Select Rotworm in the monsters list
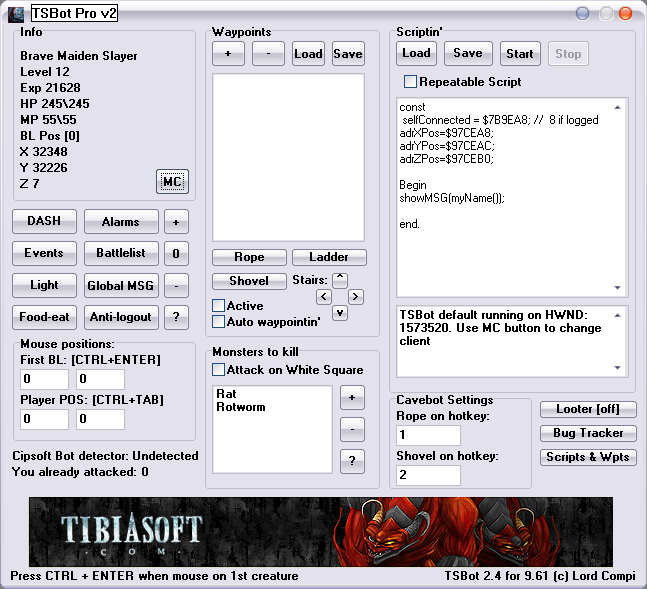The height and width of the screenshot is (589, 647). coord(239,407)
